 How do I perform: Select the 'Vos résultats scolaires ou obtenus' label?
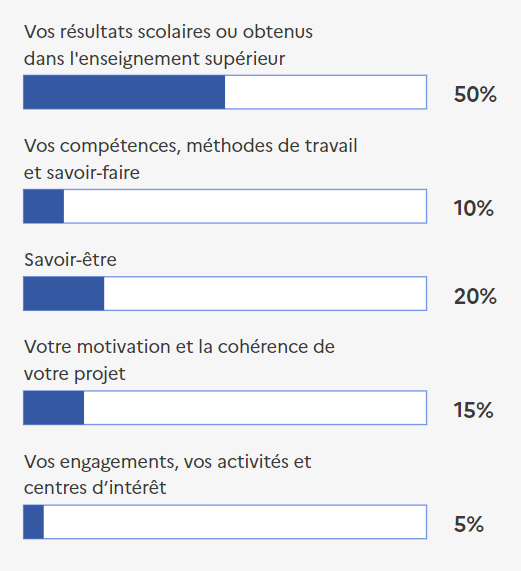pyautogui.click(x=169, y=32)
